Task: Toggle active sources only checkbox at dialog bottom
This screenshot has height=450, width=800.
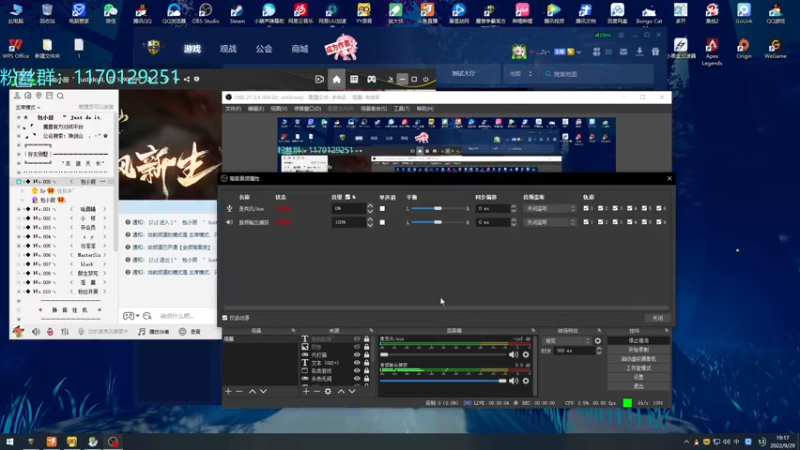Action: point(225,318)
